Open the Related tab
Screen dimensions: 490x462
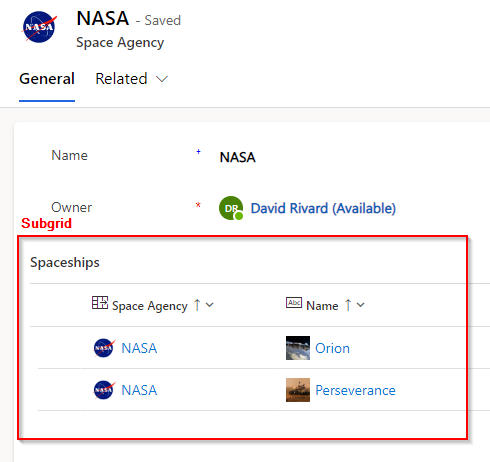121,79
